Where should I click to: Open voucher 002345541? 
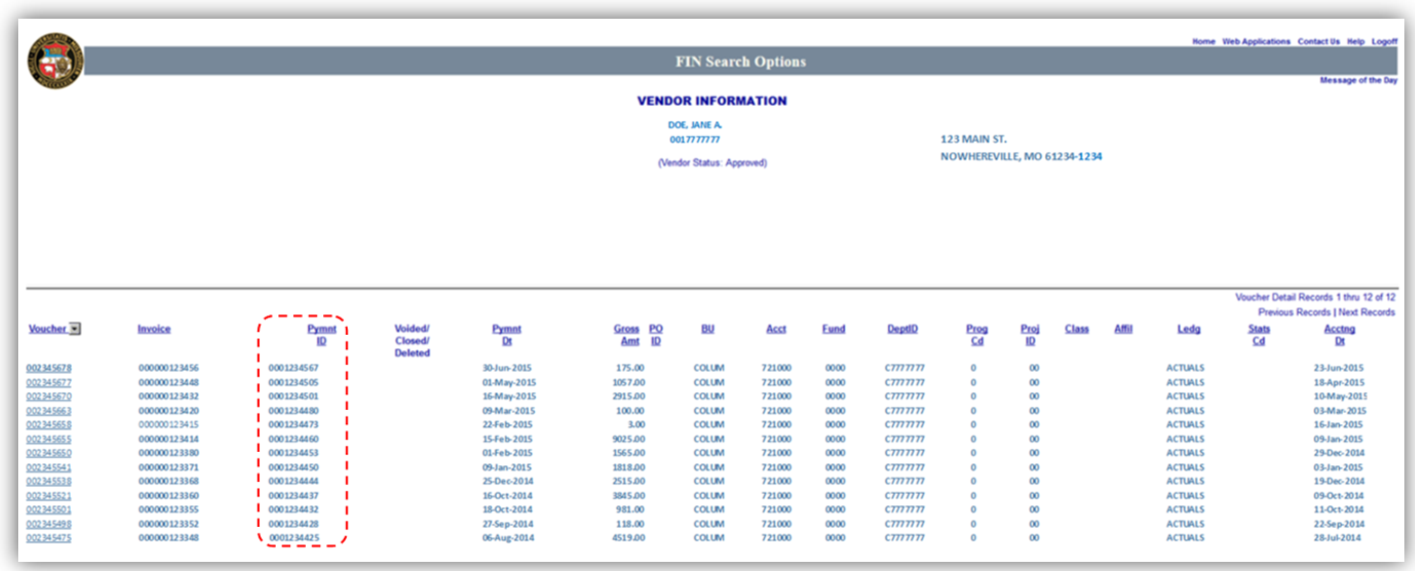click(49, 467)
